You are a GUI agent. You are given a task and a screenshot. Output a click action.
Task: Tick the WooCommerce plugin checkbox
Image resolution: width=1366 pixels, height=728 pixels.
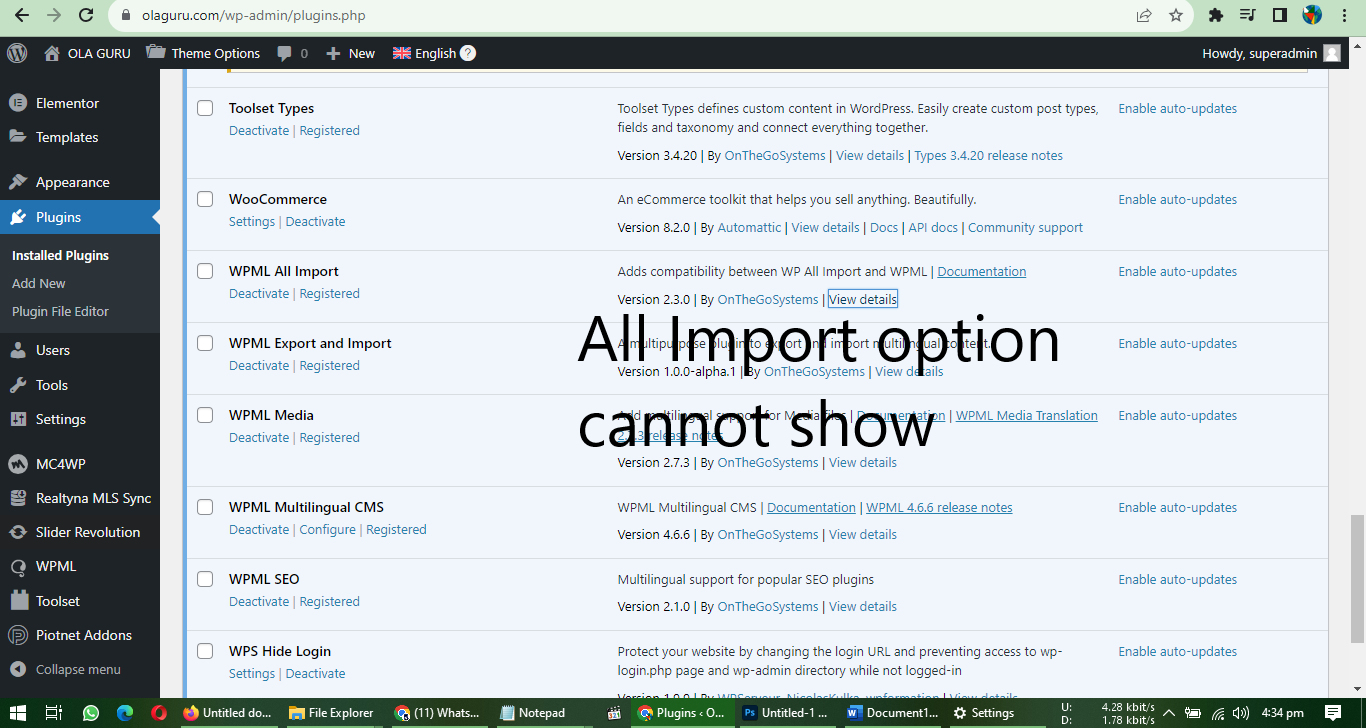click(205, 199)
